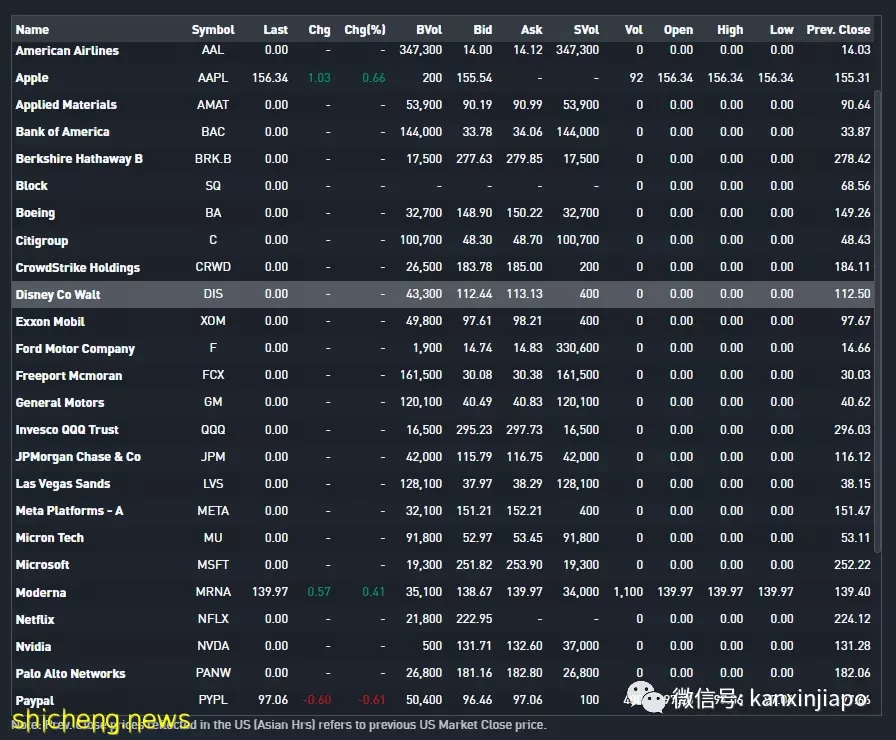Click Ford's sell volume 330,600
The width and height of the screenshot is (896, 740).
pos(577,347)
